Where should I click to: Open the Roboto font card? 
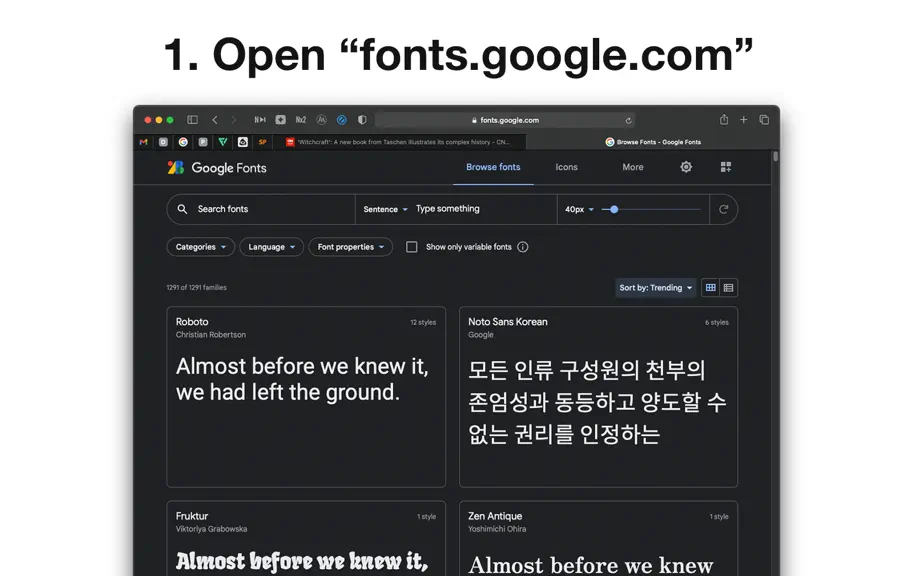pos(306,397)
